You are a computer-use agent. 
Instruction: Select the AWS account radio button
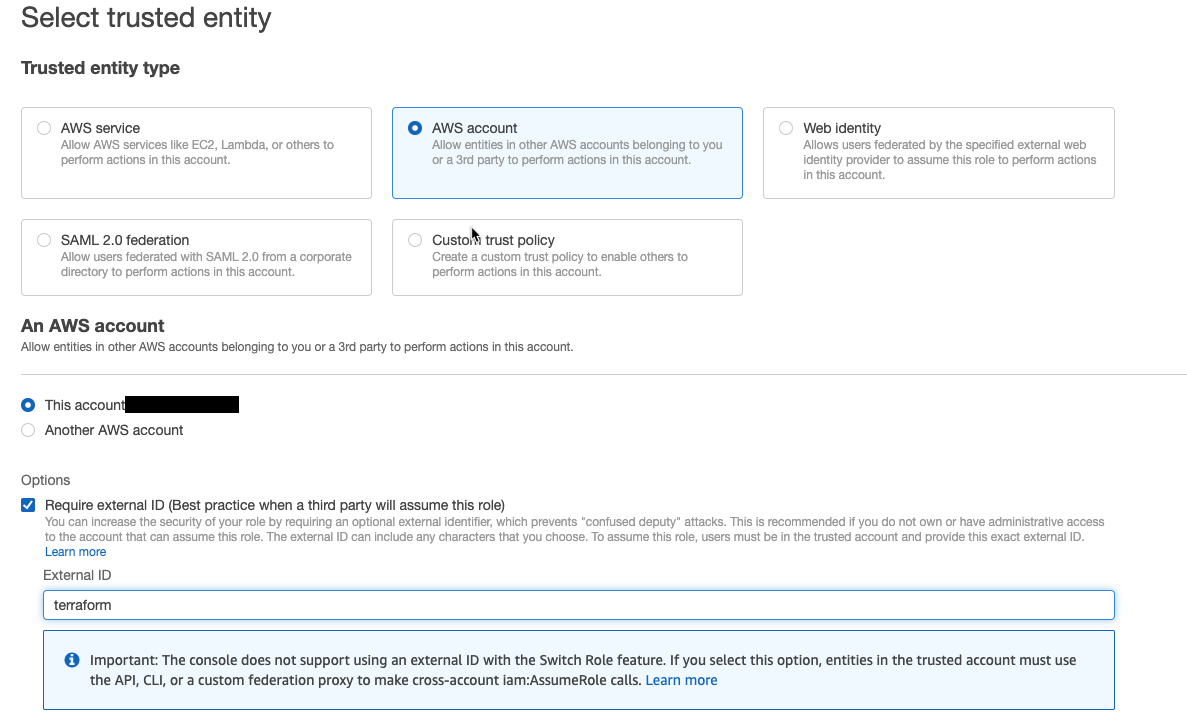[x=415, y=128]
